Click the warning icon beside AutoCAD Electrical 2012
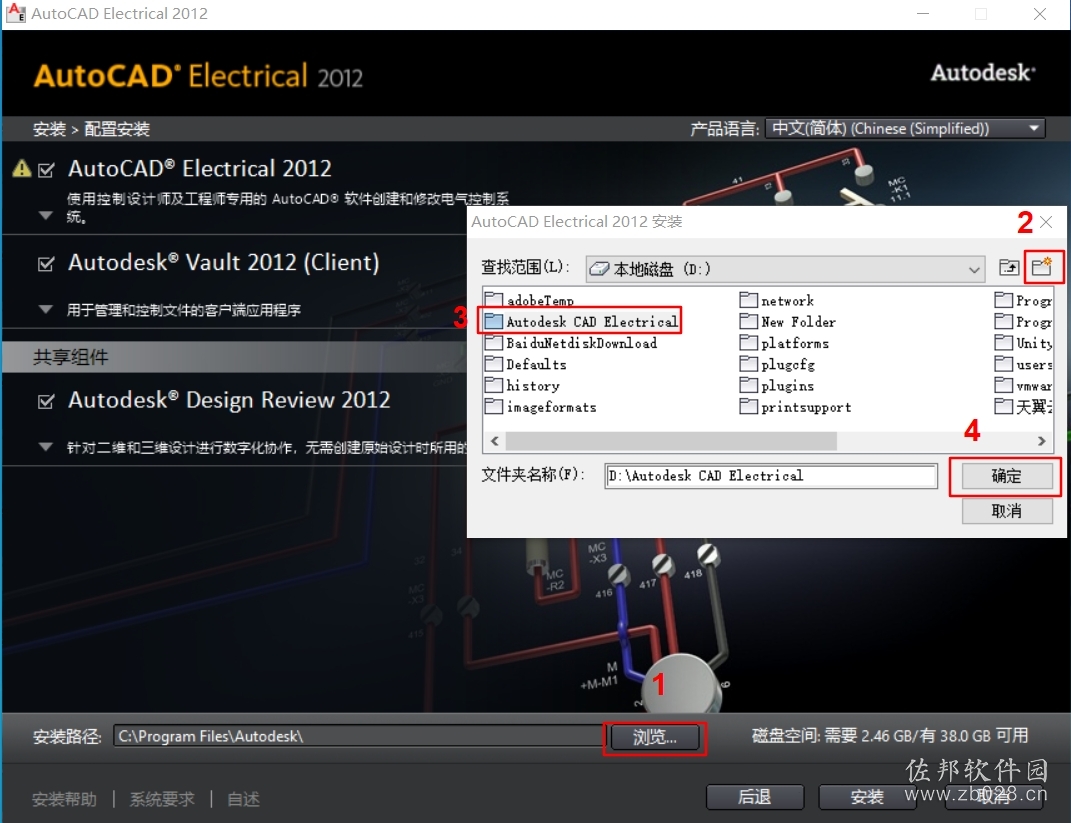1071x823 pixels. (22, 168)
